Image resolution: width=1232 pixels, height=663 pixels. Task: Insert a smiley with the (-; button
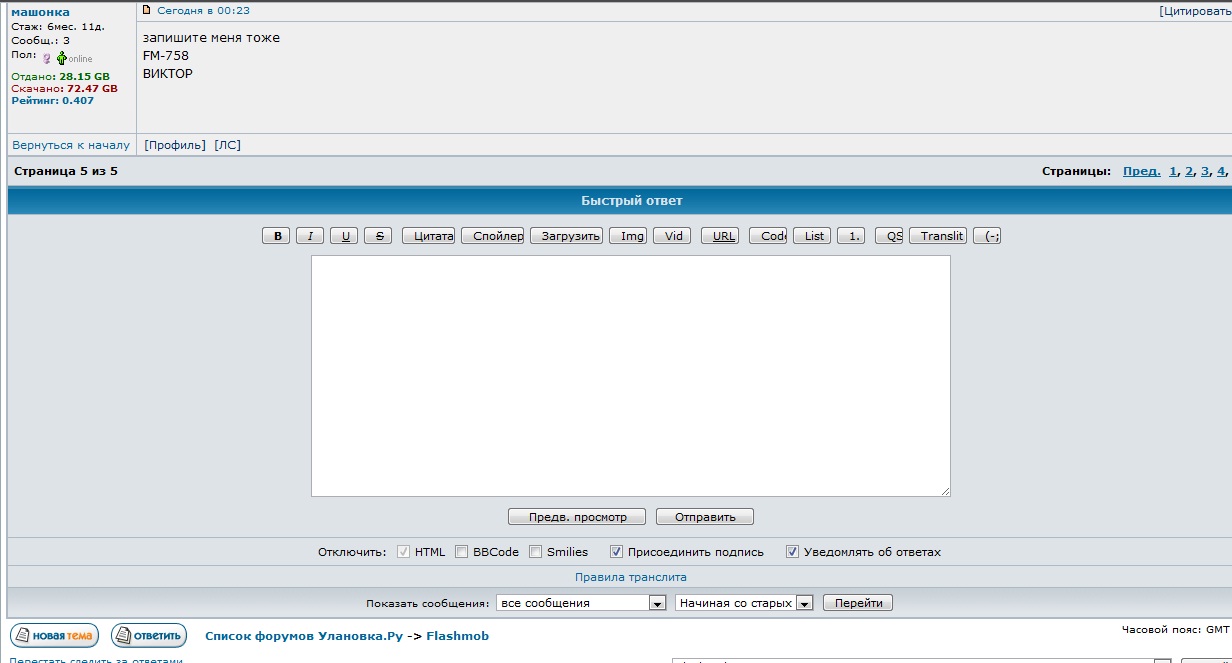coord(987,236)
